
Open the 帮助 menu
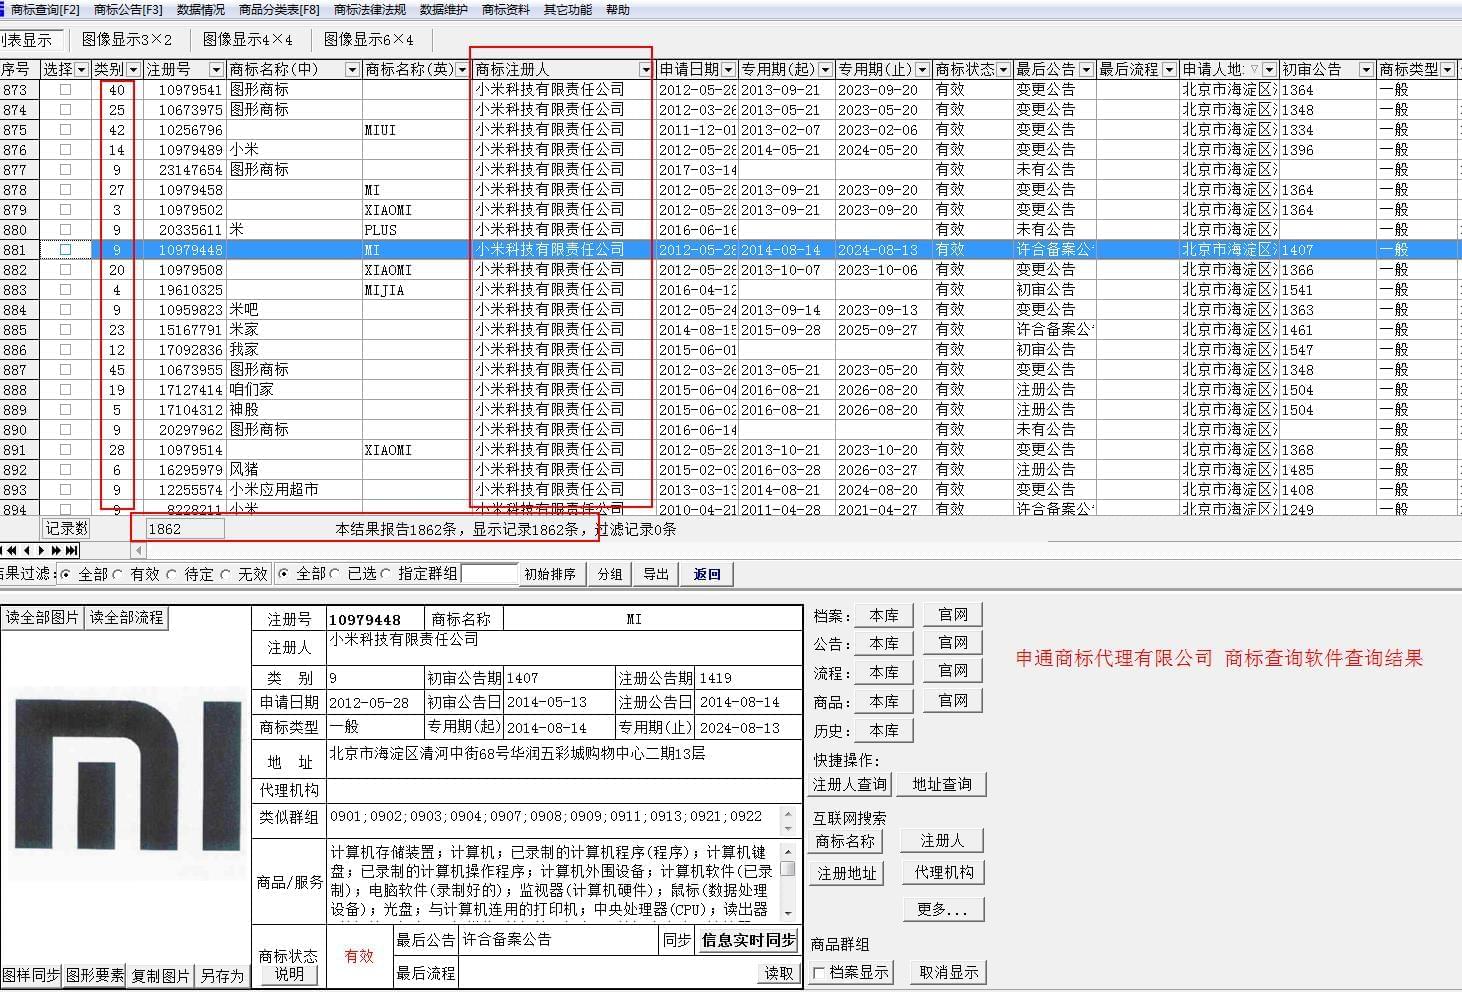click(618, 10)
